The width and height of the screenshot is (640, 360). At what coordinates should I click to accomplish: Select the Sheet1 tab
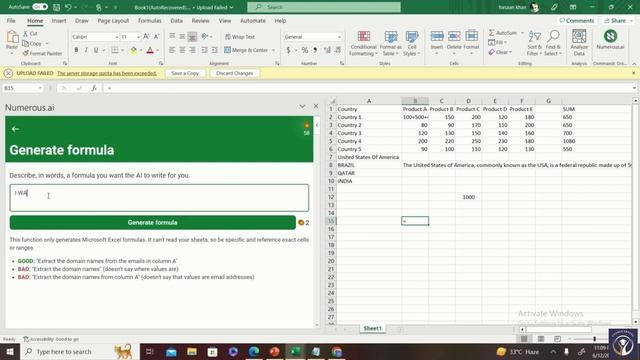click(x=372, y=328)
